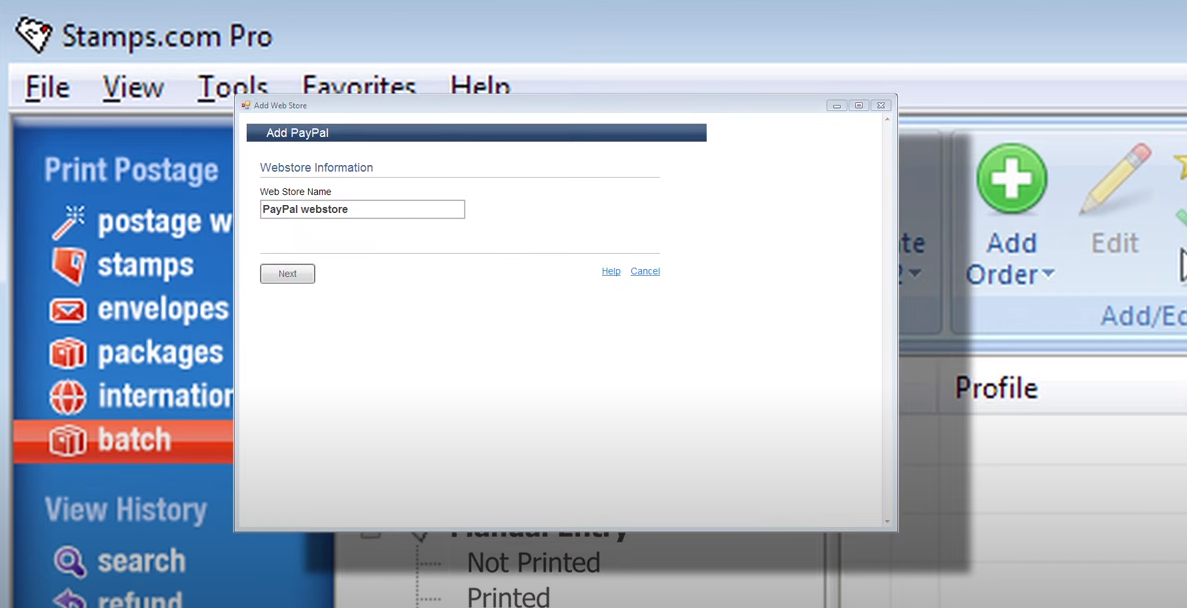Click the Web Store Name input field

[x=362, y=209]
